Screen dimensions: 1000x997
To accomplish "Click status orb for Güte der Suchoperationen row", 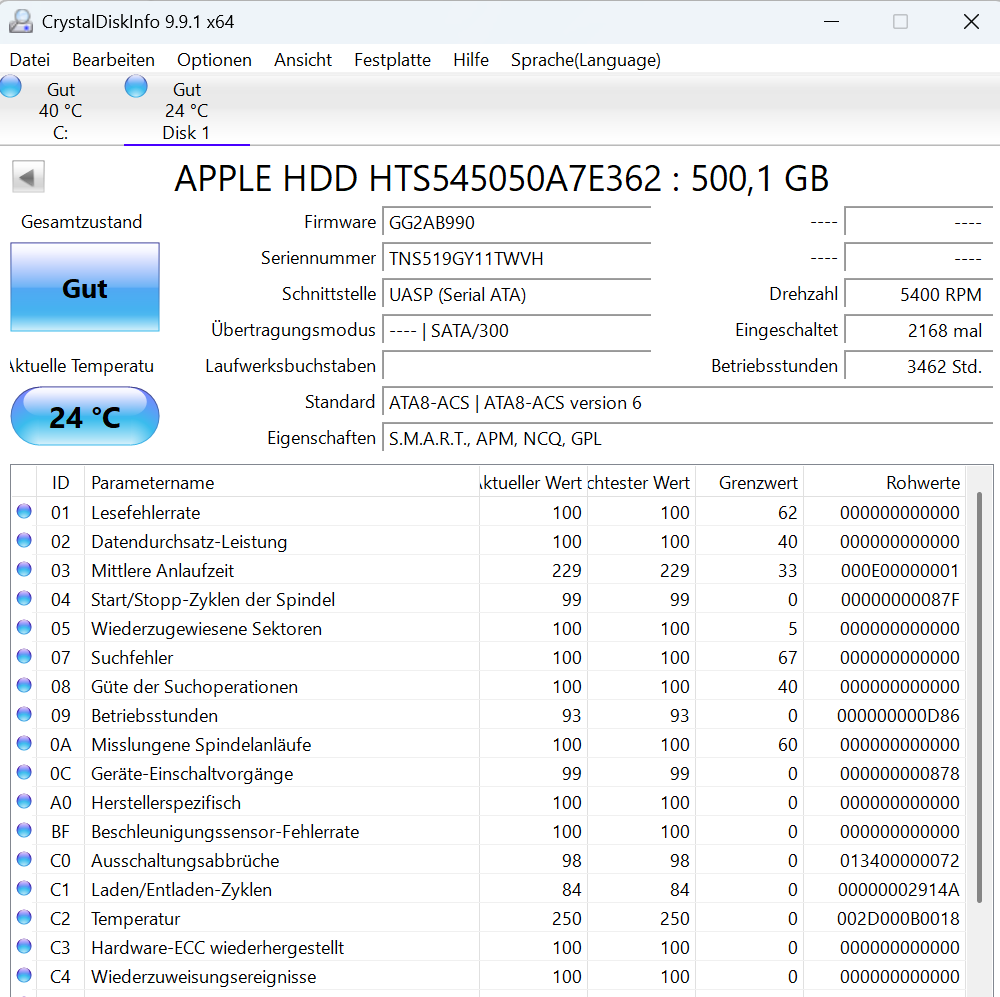I will [24, 686].
